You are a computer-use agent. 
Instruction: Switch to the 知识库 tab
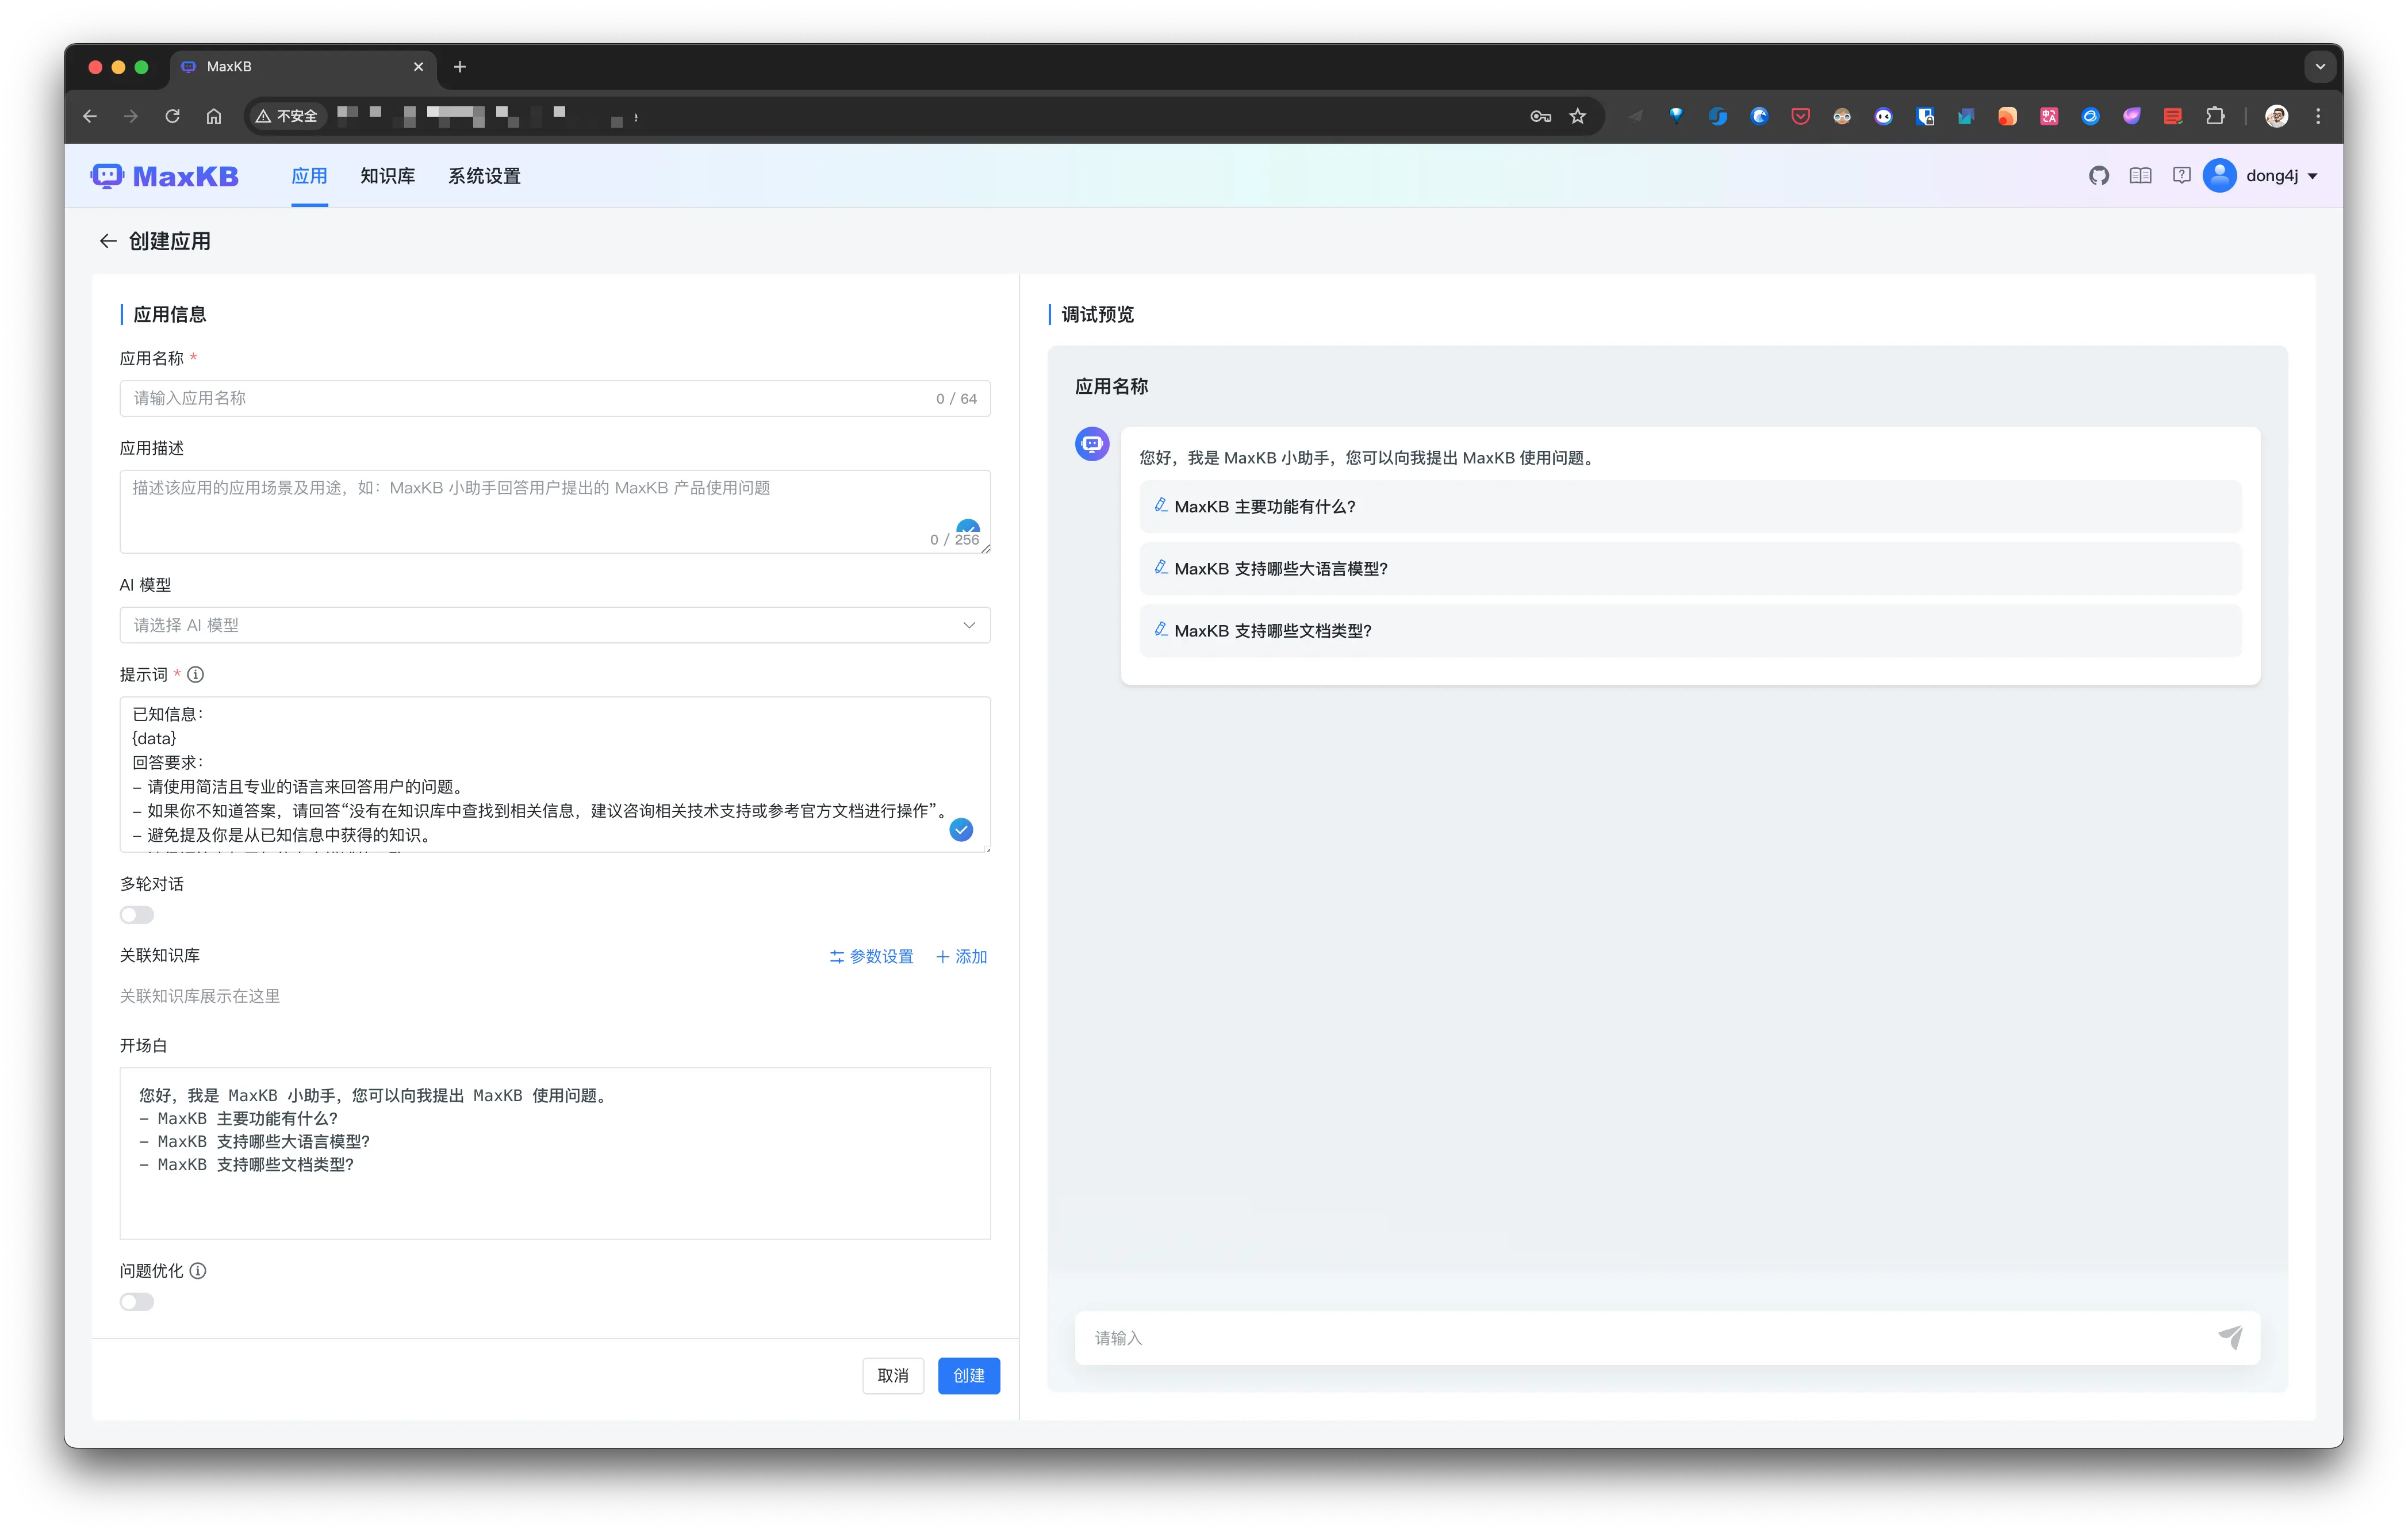[387, 176]
